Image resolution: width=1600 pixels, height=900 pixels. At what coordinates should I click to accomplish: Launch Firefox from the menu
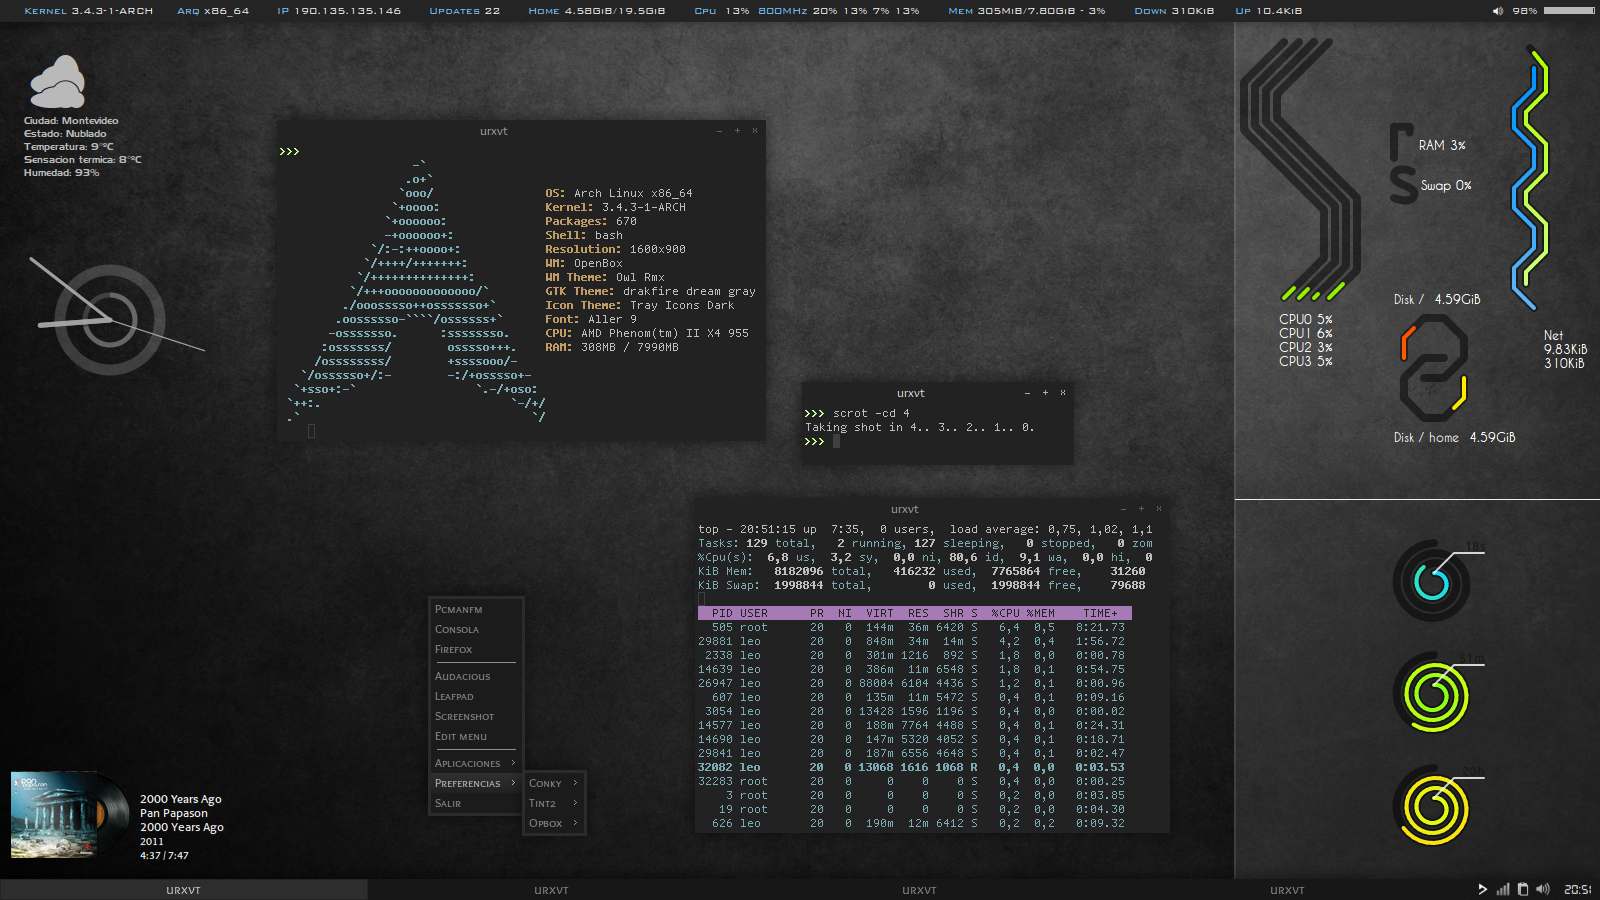pos(475,649)
